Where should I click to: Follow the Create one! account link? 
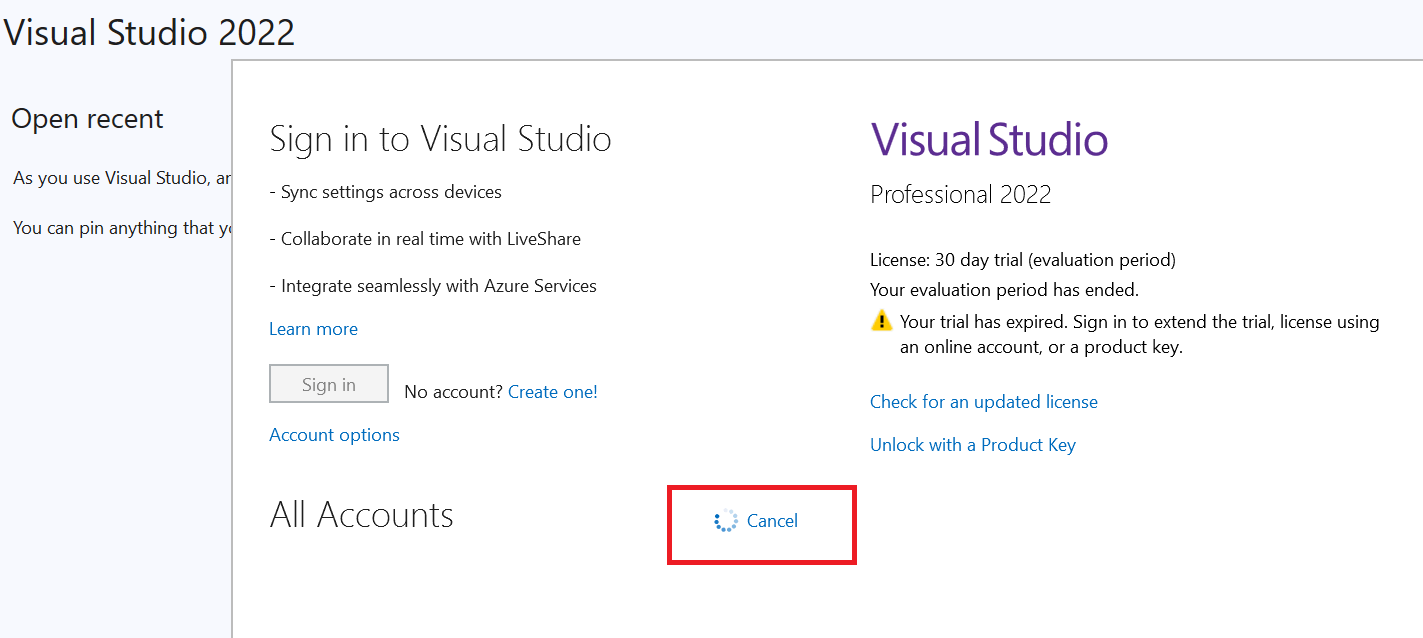pyautogui.click(x=553, y=392)
